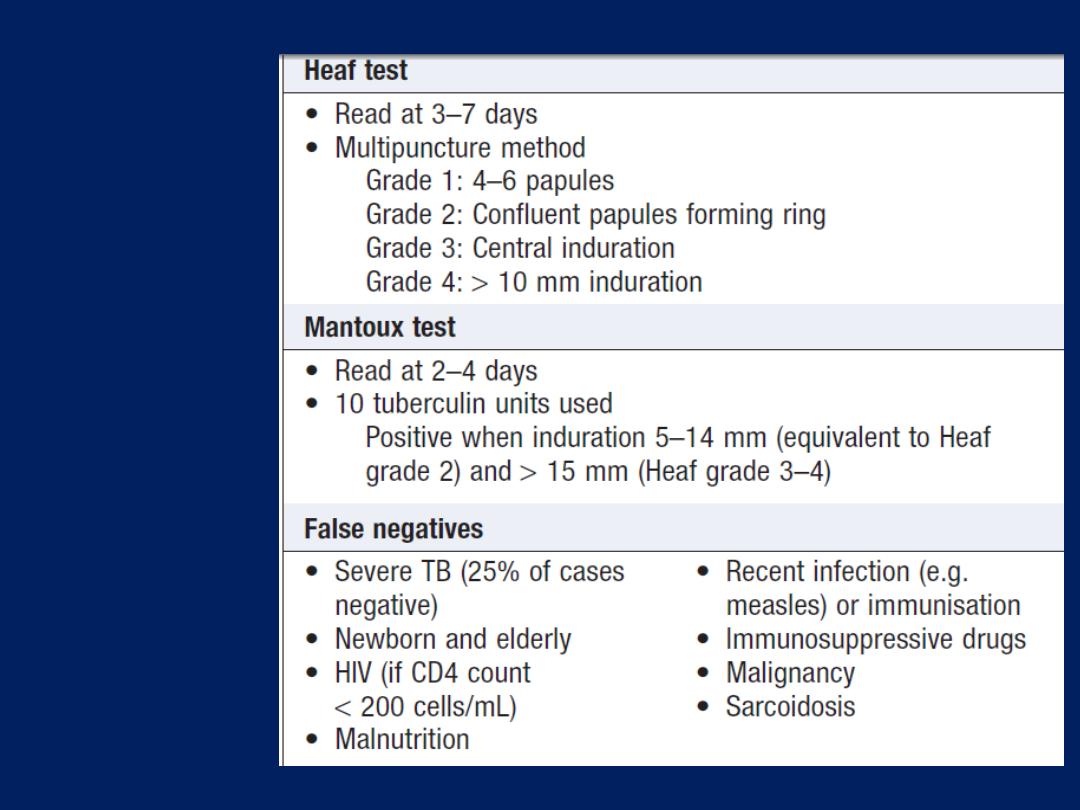
Task: Click the Sarcoidosis bullet item
Action: tap(791, 707)
